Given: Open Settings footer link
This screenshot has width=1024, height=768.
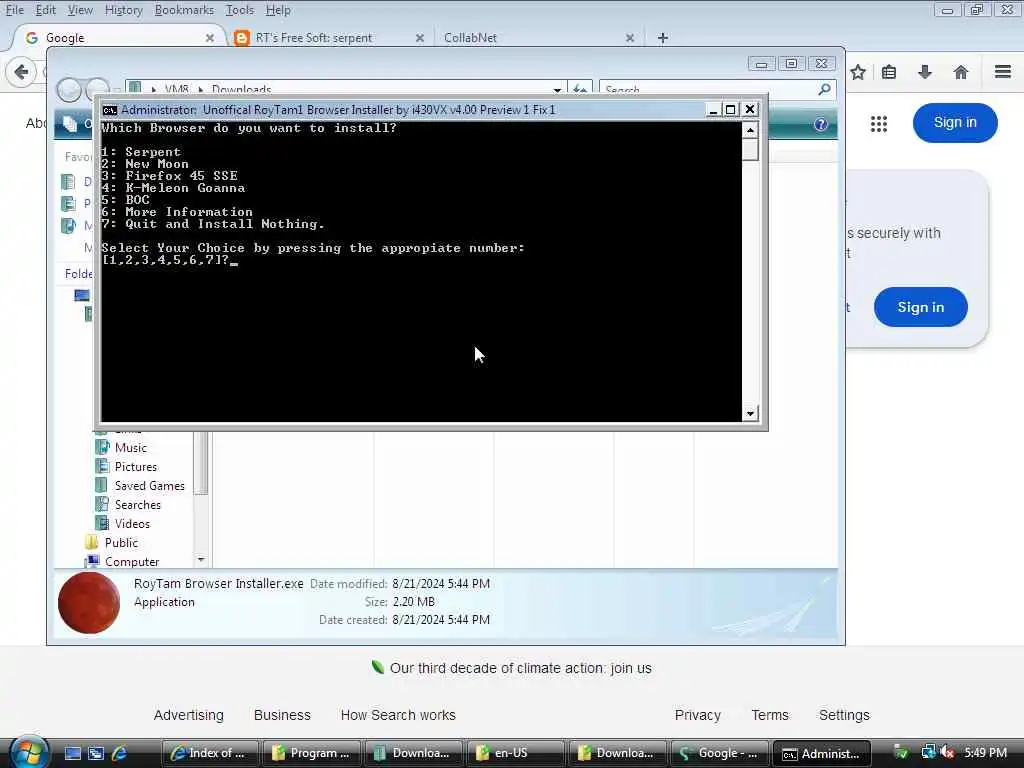Looking at the screenshot, I should 844,715.
